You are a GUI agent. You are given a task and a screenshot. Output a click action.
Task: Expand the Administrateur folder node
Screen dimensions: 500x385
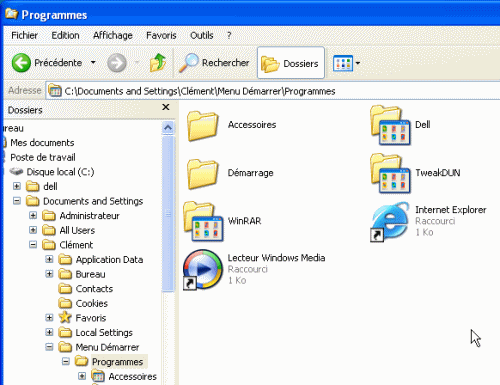[33, 215]
